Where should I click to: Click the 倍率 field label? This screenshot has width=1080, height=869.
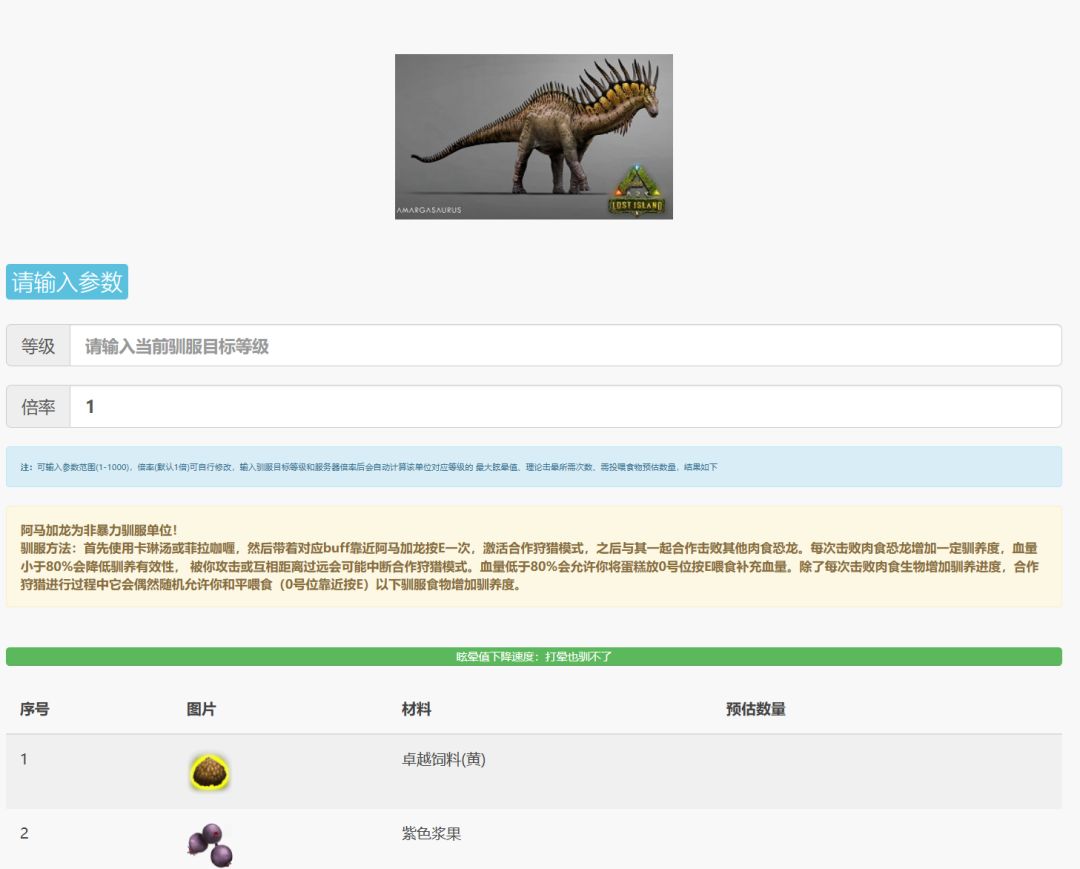(x=38, y=406)
